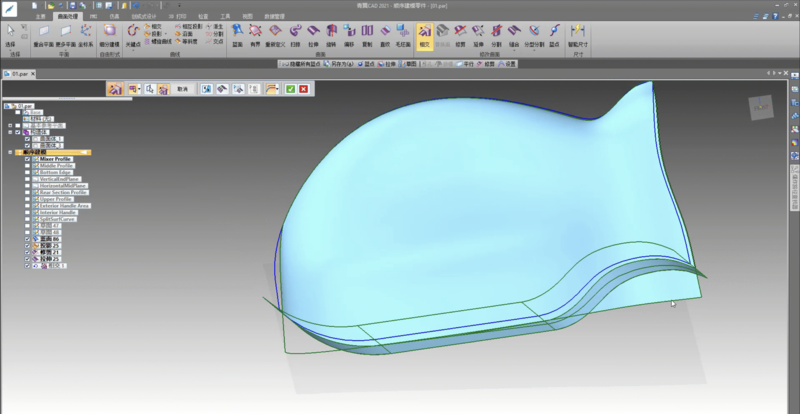The width and height of the screenshot is (800, 414).
Task: Toggle the Mixer Profile checkbox
Action: pyautogui.click(x=27, y=158)
